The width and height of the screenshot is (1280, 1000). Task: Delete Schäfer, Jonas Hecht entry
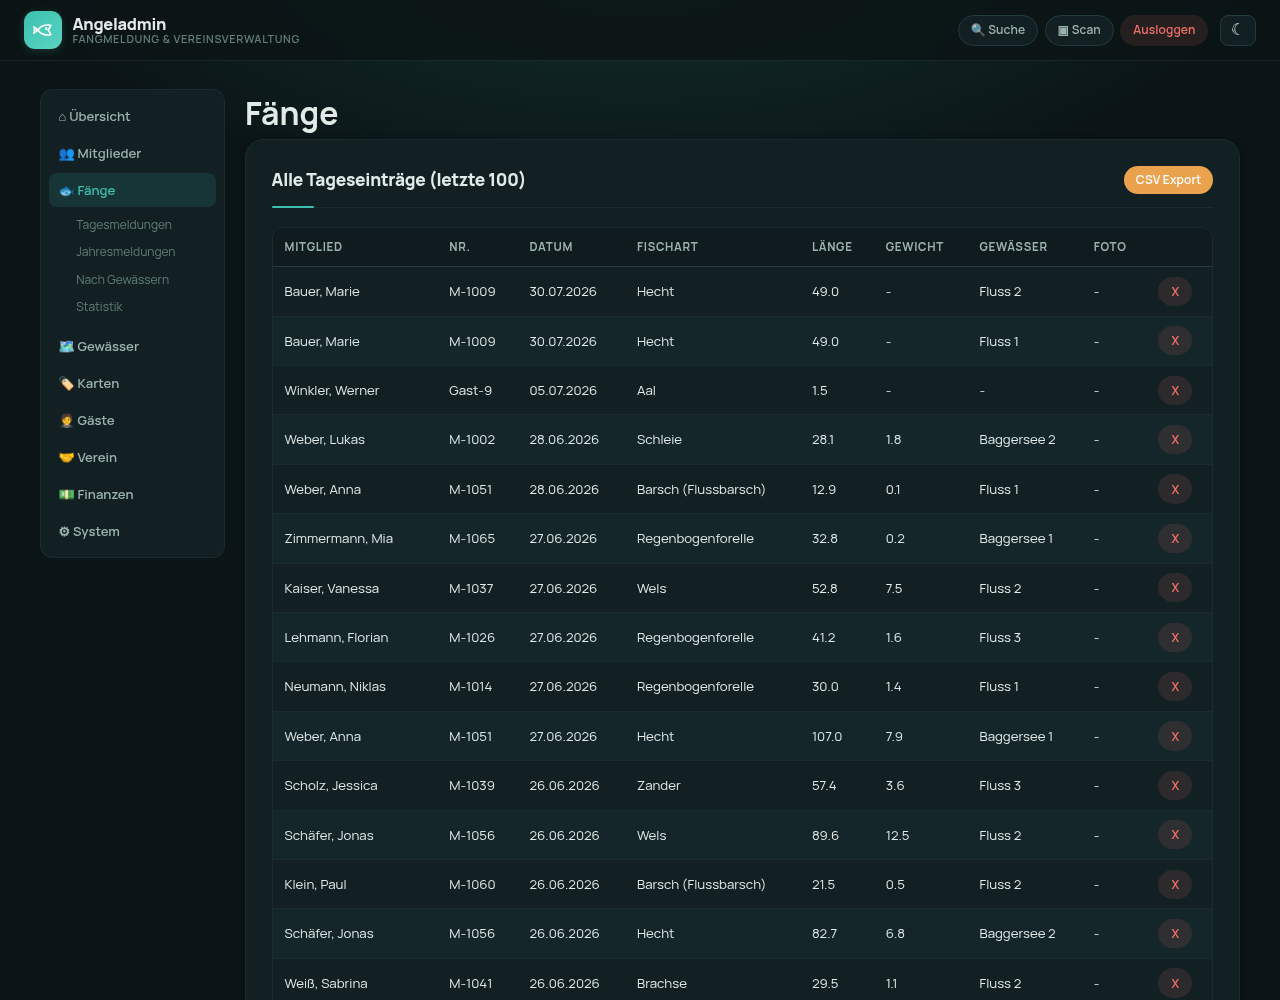tap(1175, 934)
